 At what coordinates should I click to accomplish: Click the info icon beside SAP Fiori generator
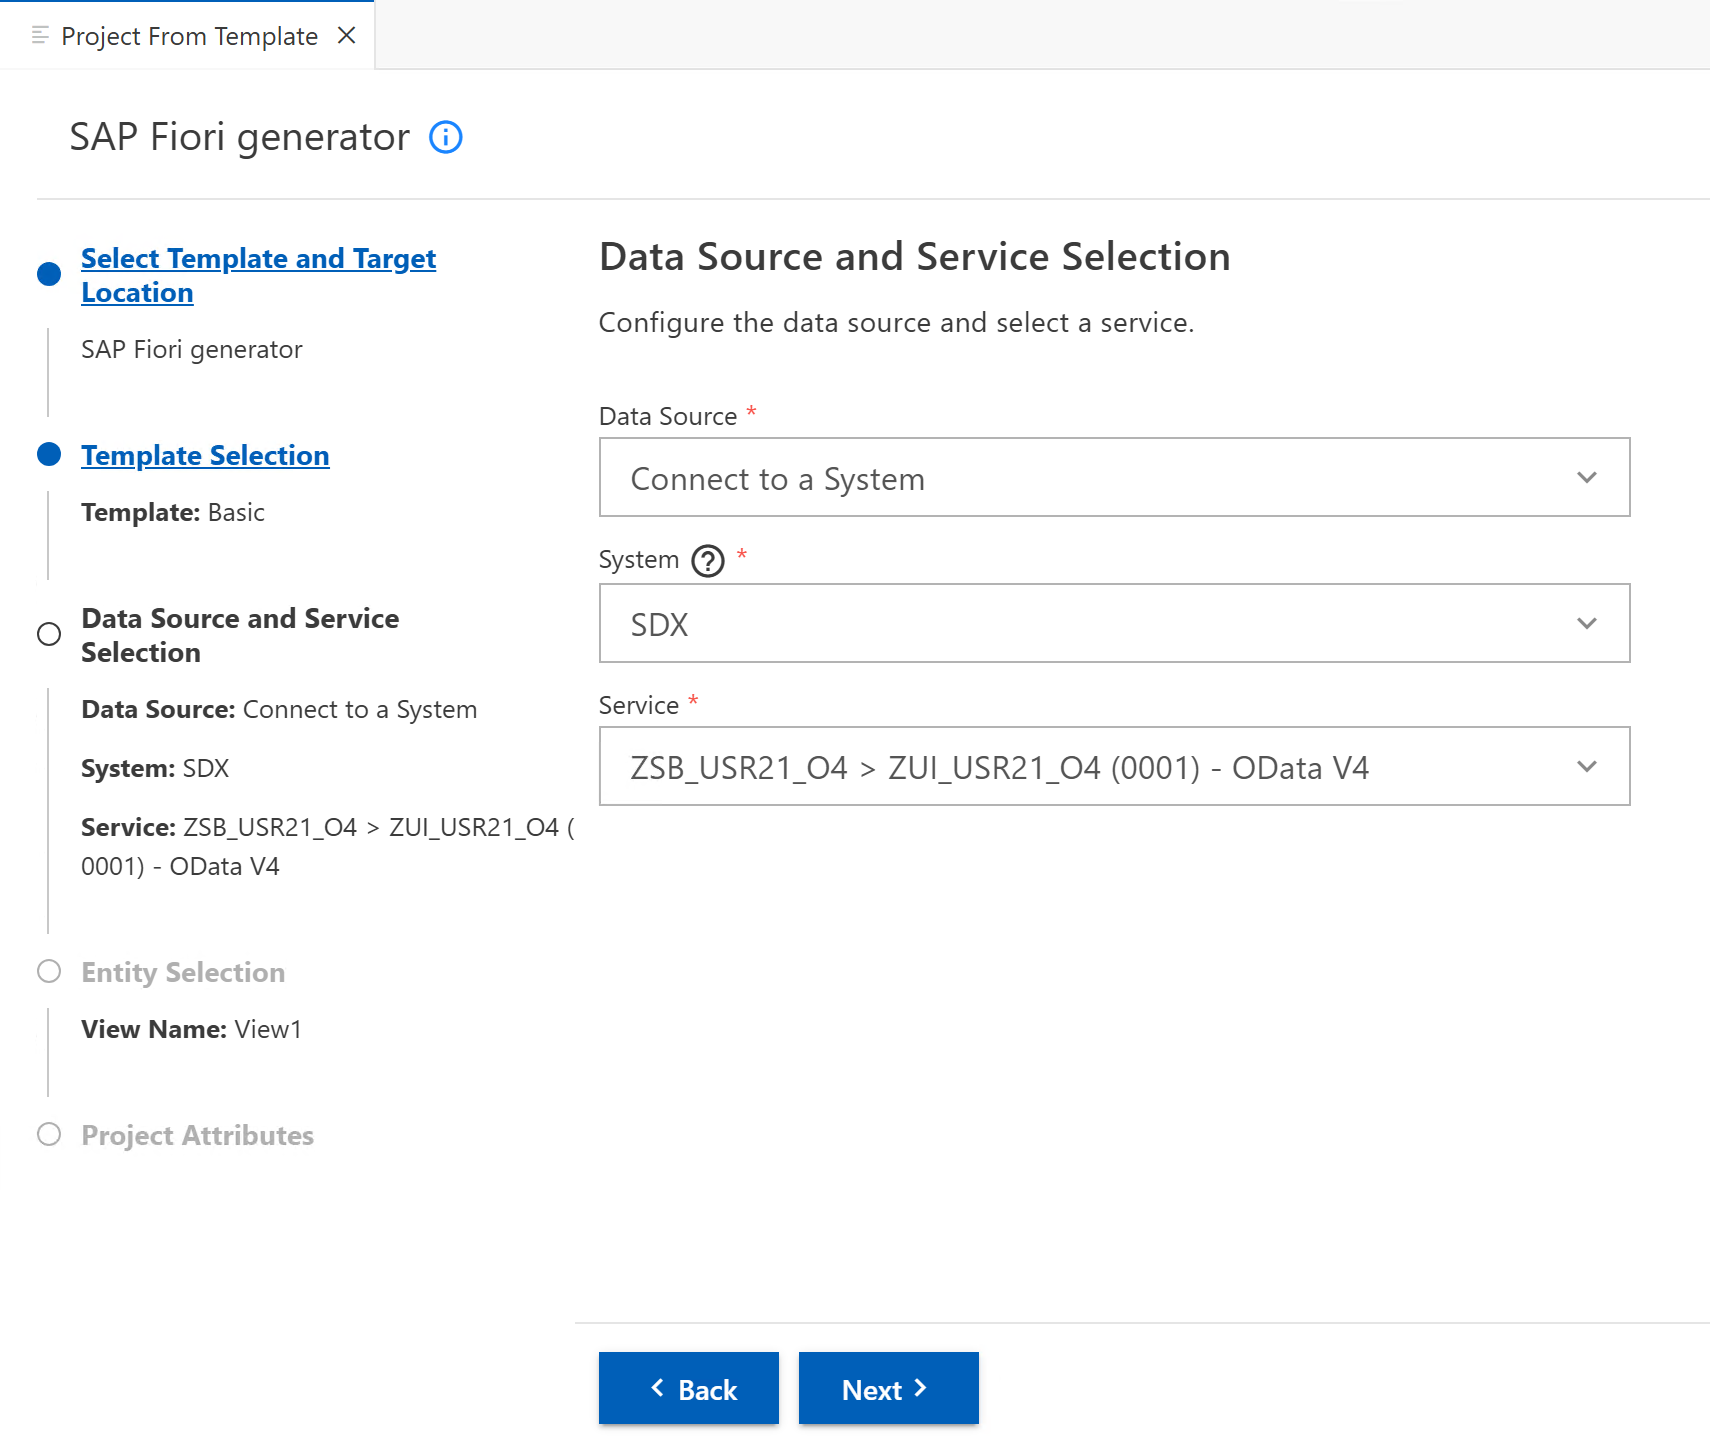pos(445,137)
